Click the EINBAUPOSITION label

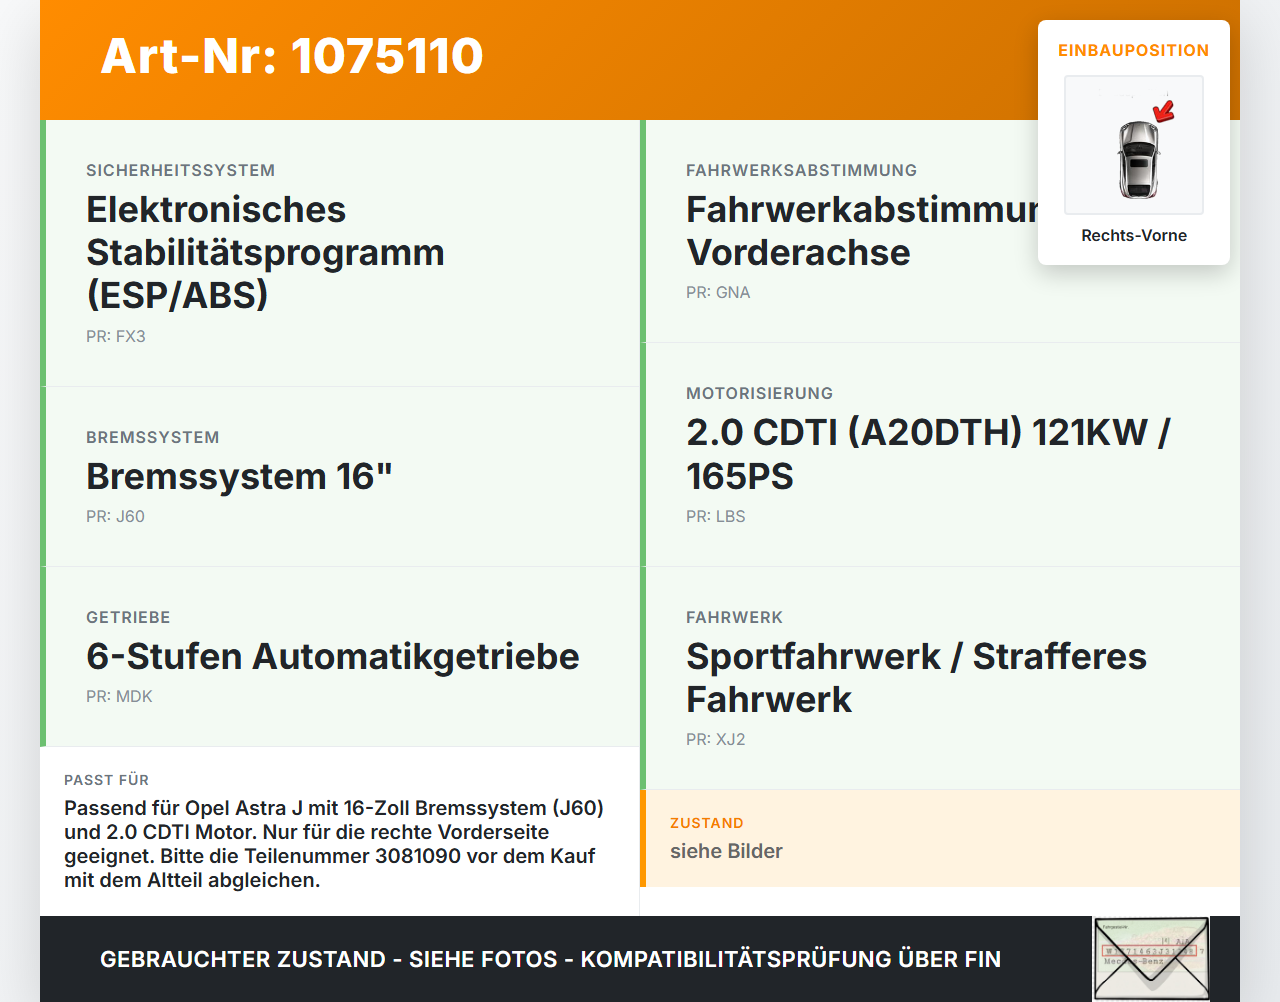(x=1134, y=50)
